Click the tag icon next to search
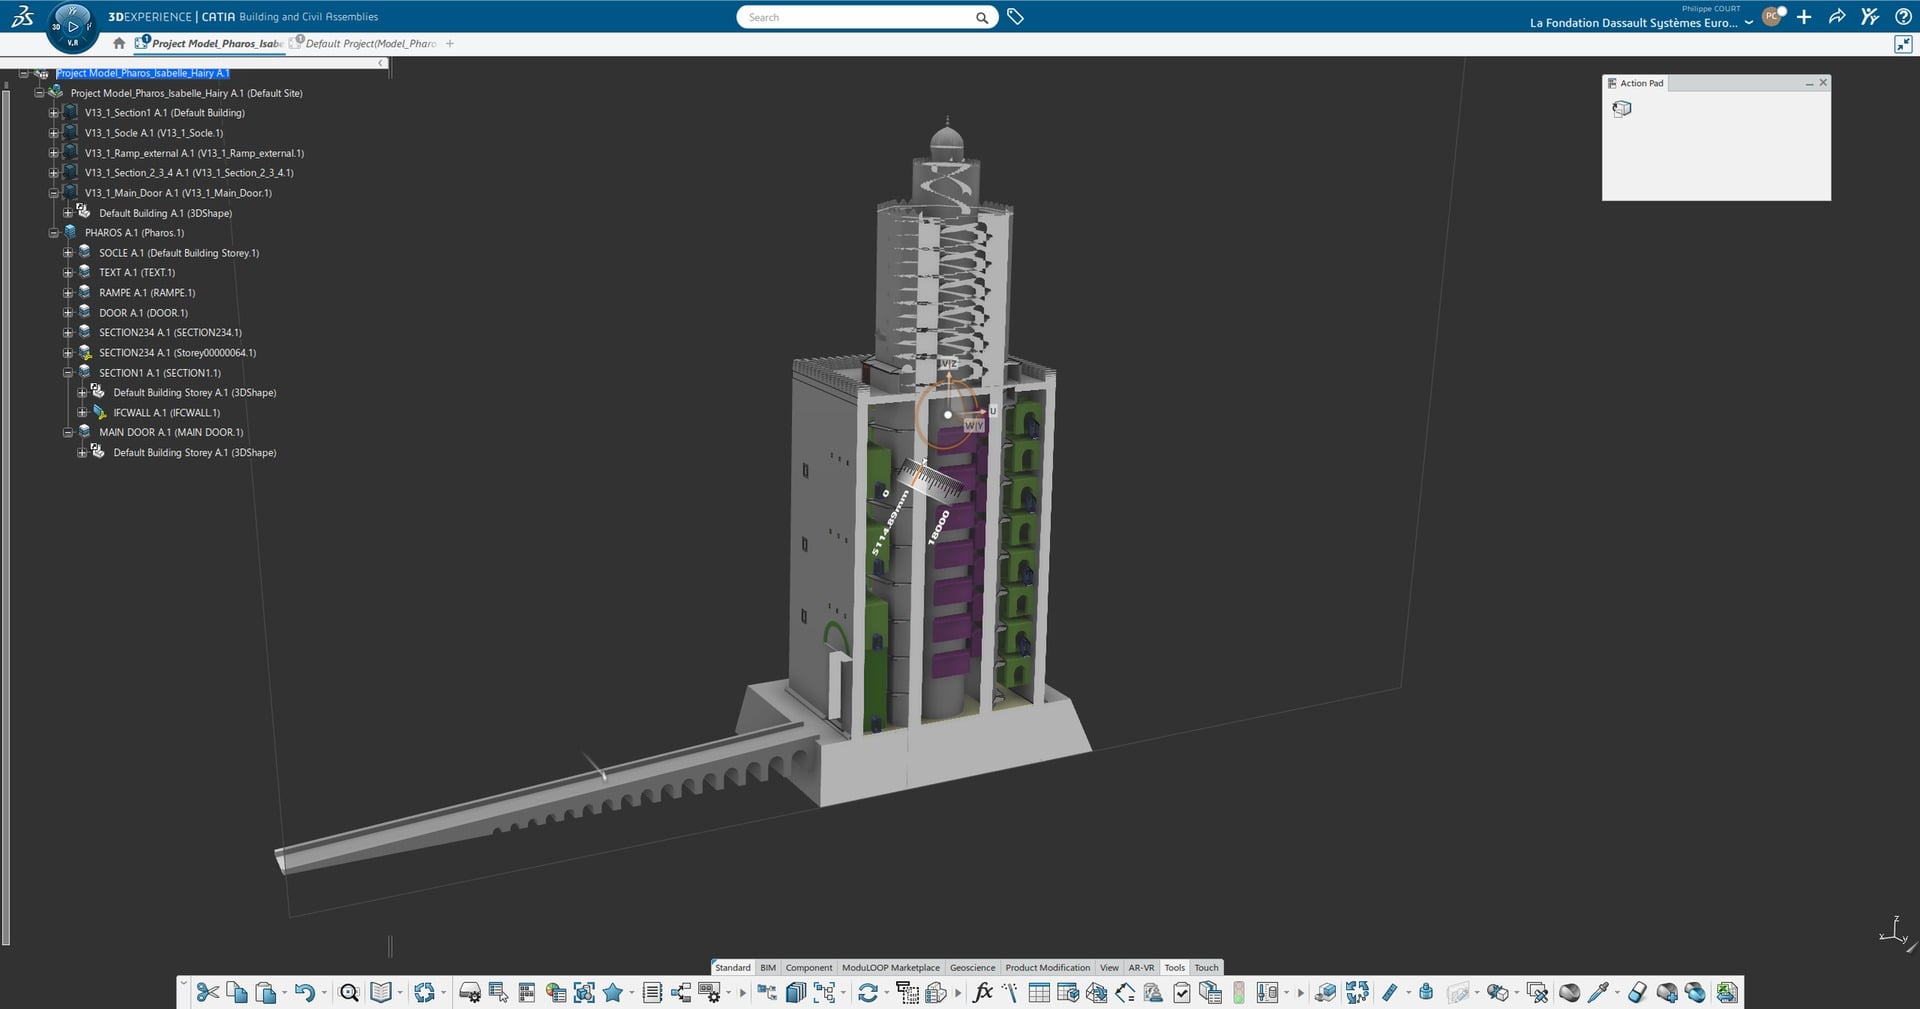 (x=1015, y=17)
